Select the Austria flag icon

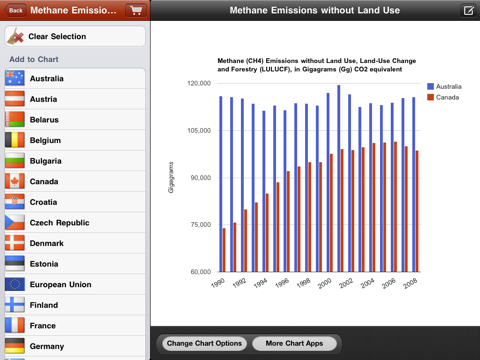point(15,99)
